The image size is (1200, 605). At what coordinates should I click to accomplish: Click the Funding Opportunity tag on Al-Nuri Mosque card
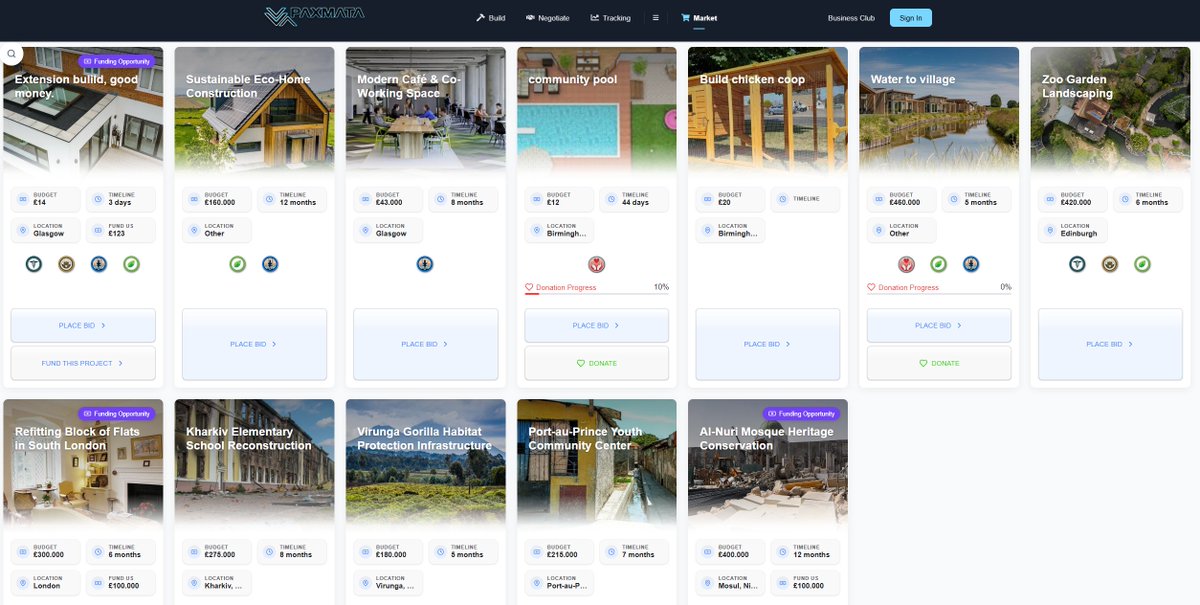coord(802,413)
